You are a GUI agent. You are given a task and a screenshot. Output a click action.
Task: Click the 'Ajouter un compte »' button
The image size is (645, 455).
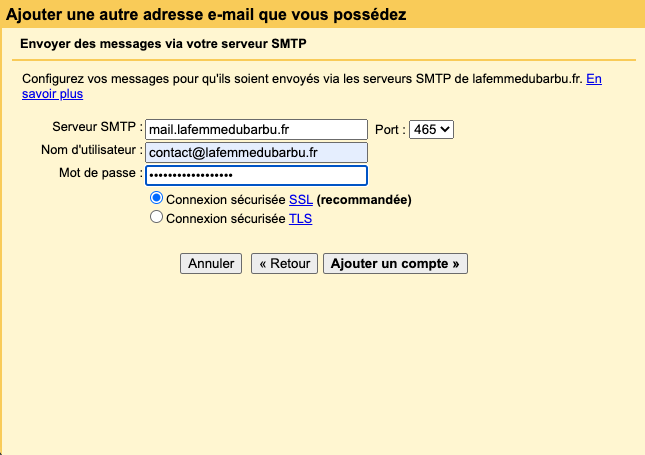click(x=395, y=264)
